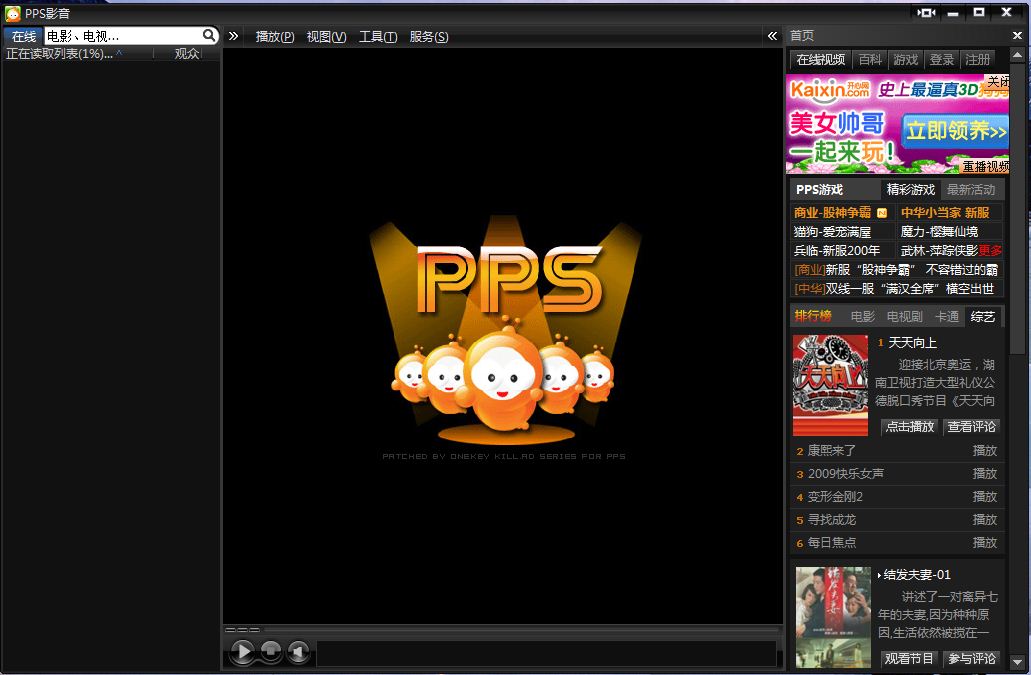Open the 工具(T) menu
The height and width of the screenshot is (675, 1031).
coord(377,37)
